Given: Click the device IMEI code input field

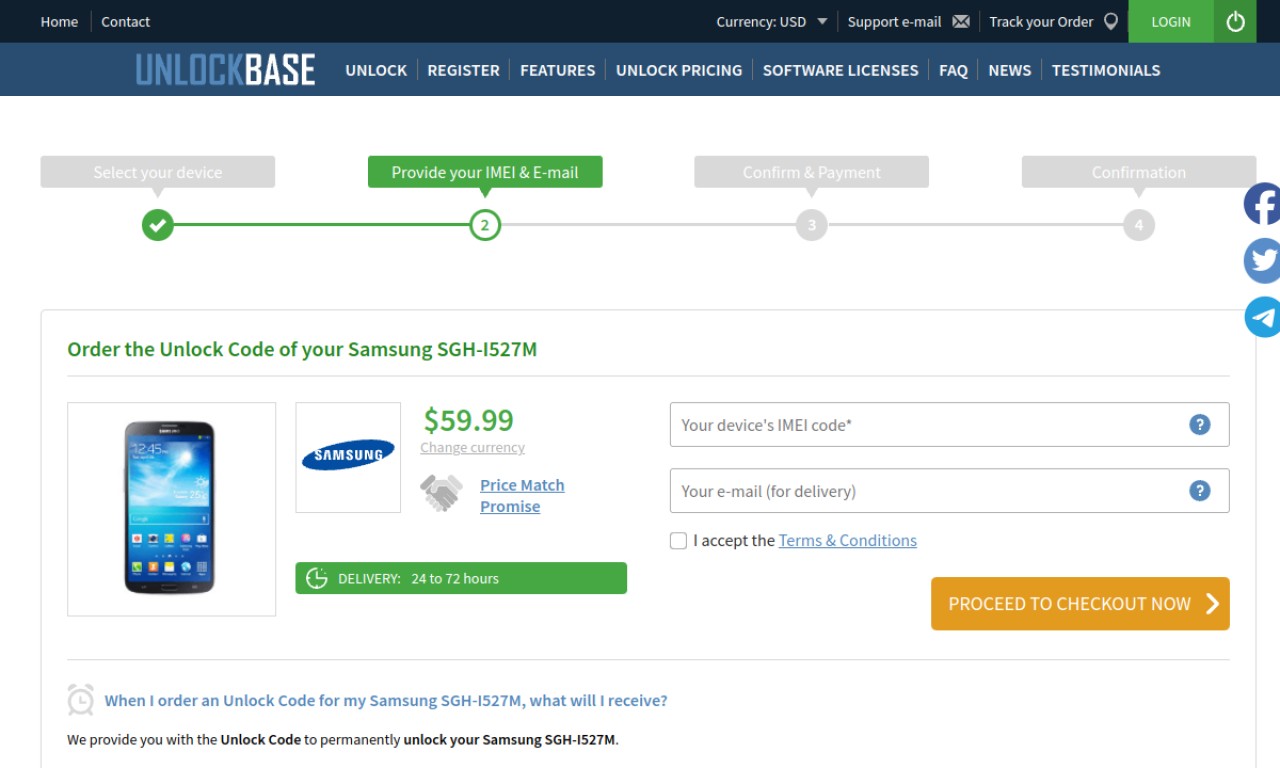Looking at the screenshot, I should tap(949, 425).
